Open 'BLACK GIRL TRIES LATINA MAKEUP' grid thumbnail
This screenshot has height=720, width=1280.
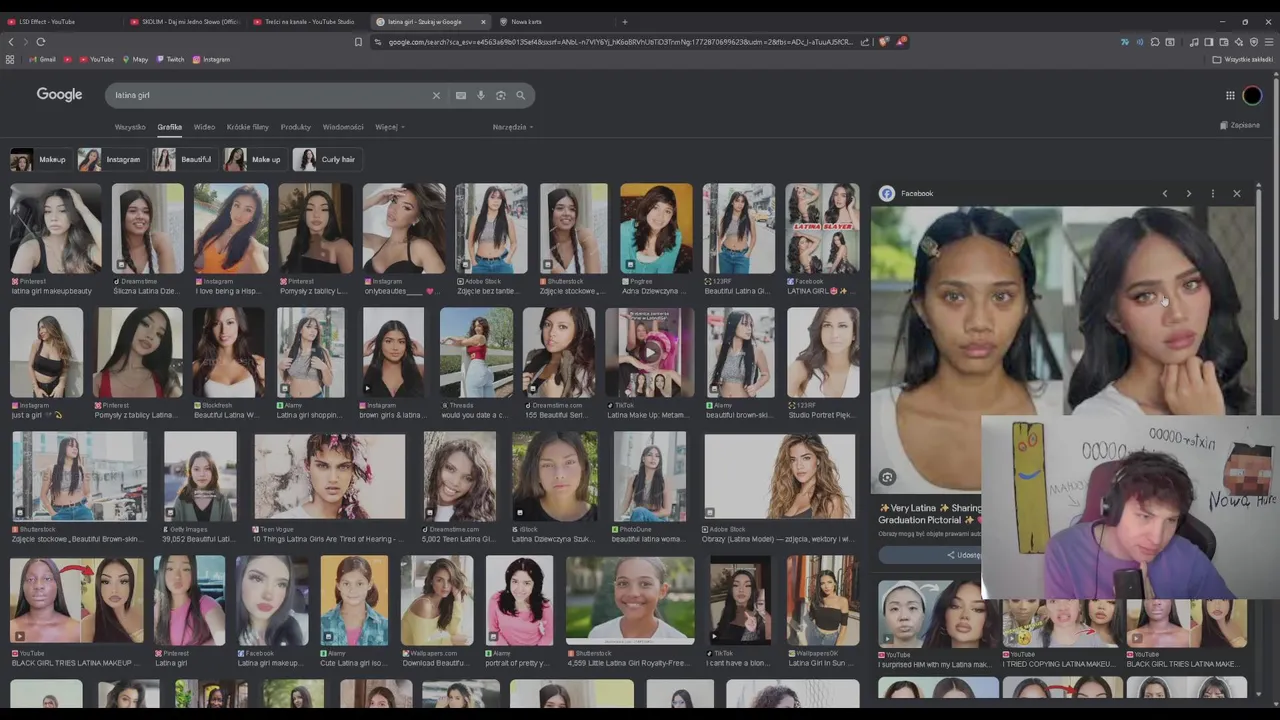[76, 600]
